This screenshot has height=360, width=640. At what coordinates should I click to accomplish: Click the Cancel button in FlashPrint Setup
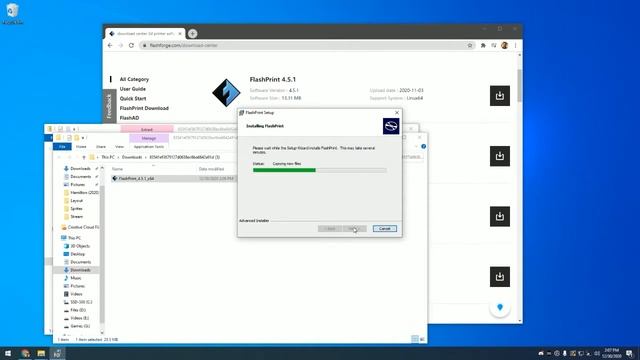(384, 229)
